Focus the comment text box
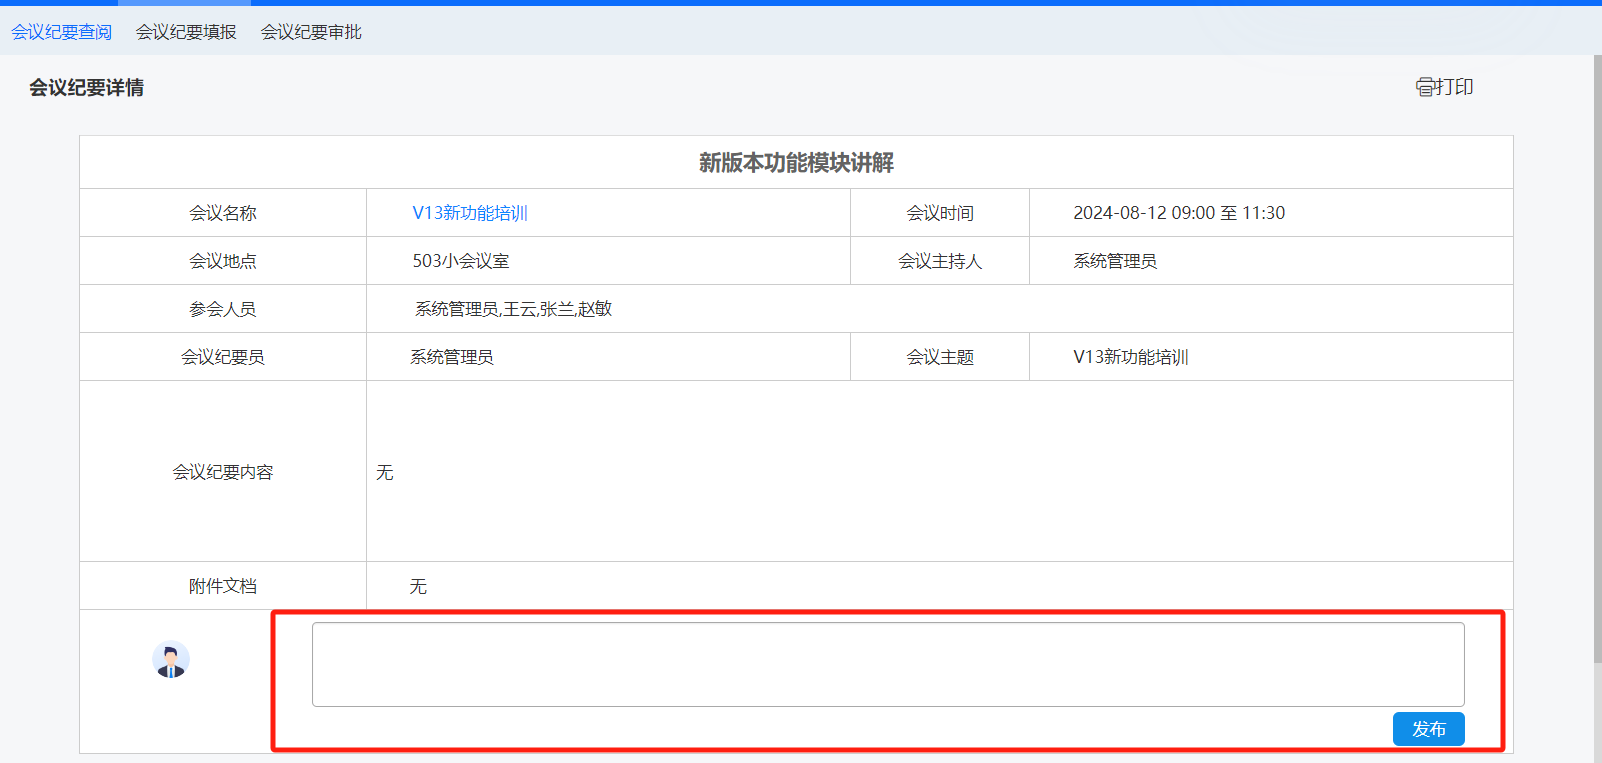This screenshot has width=1602, height=763. coord(887,664)
